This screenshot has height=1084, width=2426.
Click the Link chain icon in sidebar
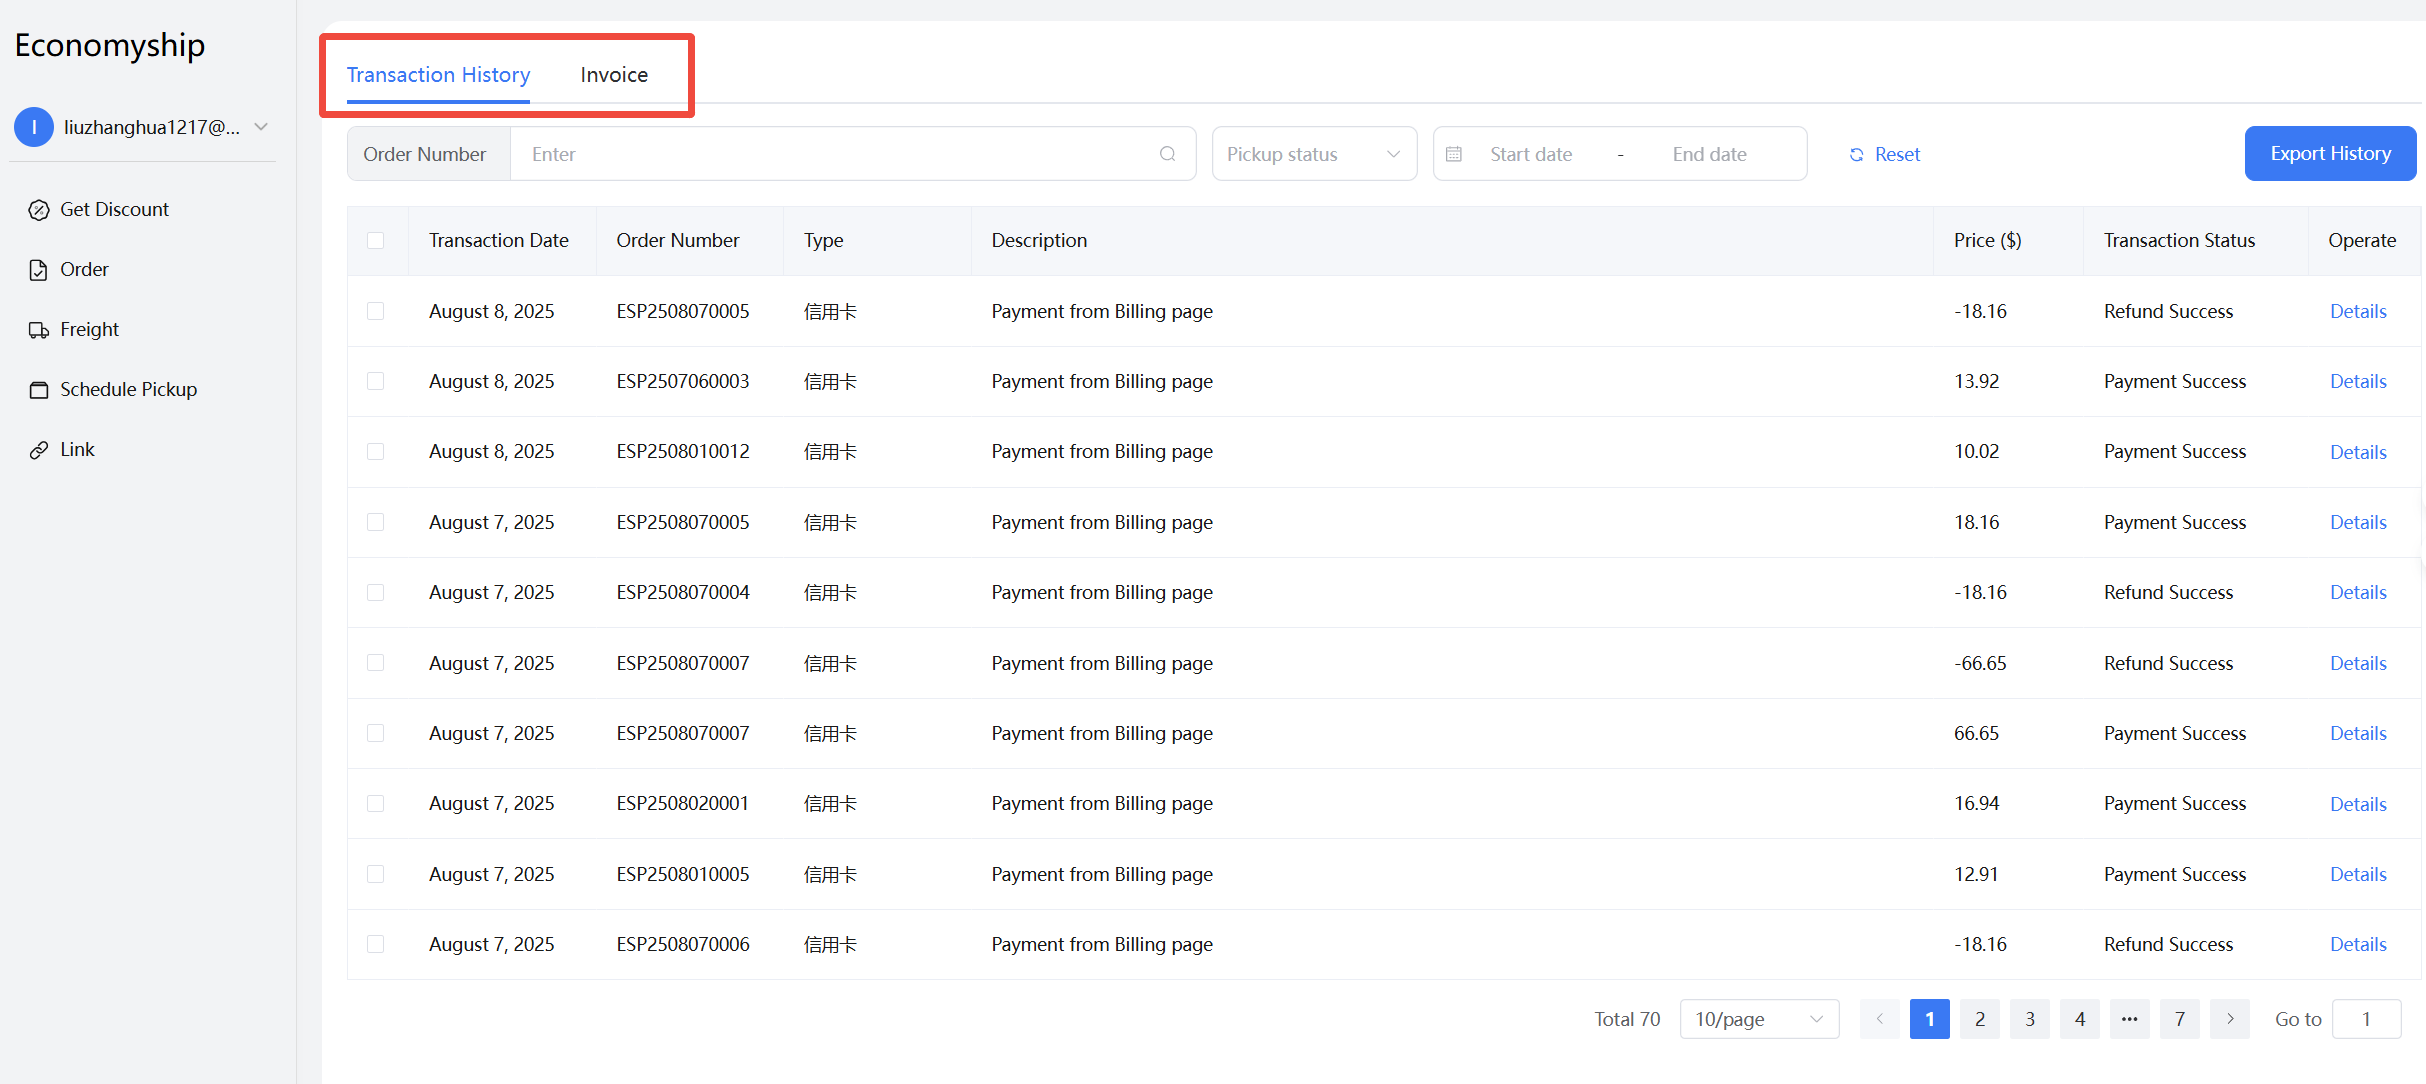click(39, 450)
